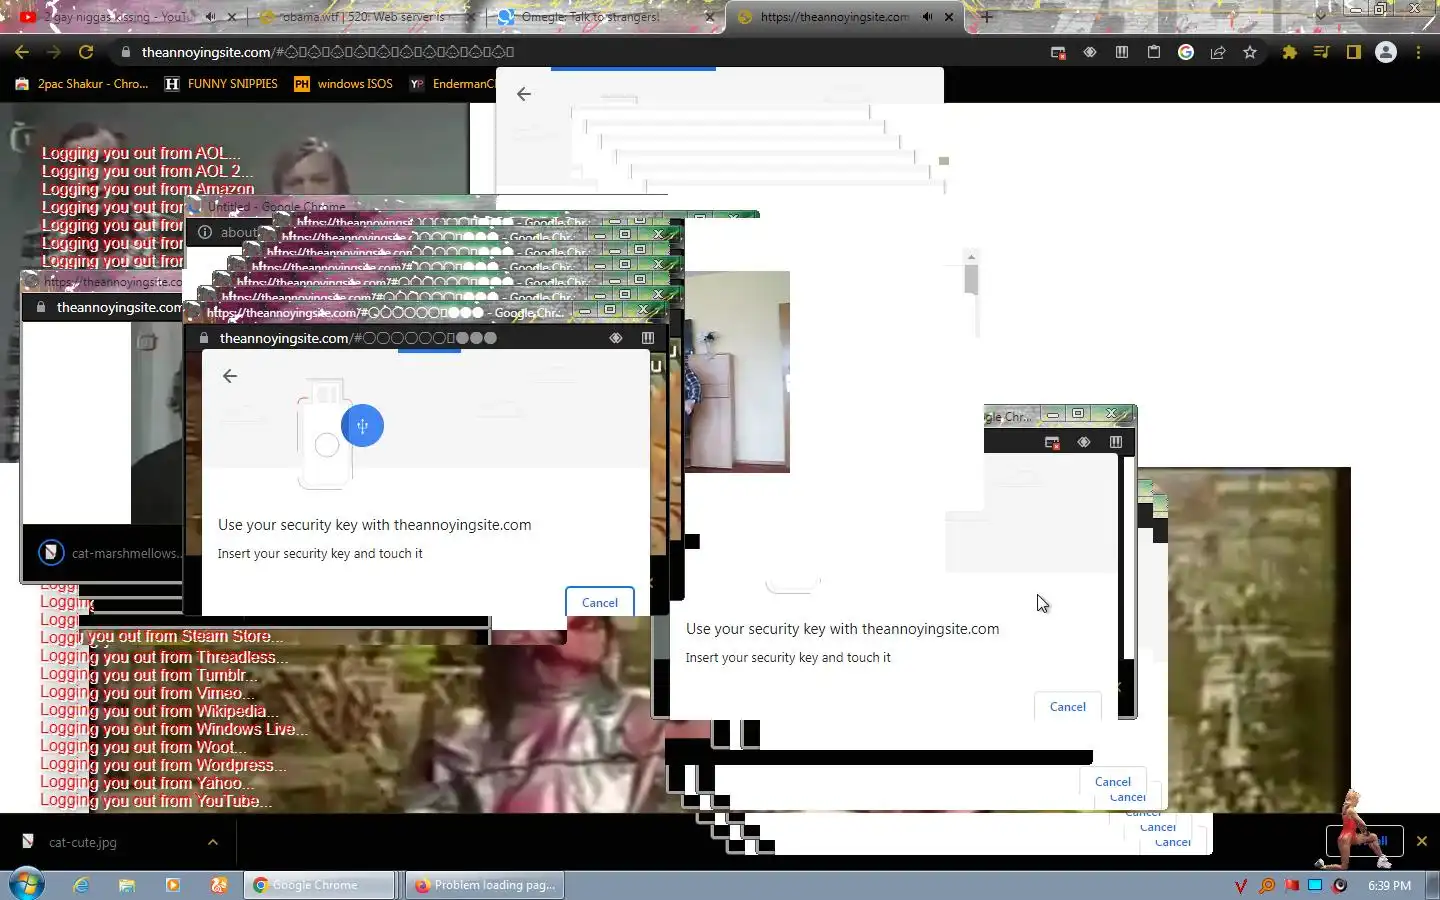Close the Omegle tab

[710, 17]
